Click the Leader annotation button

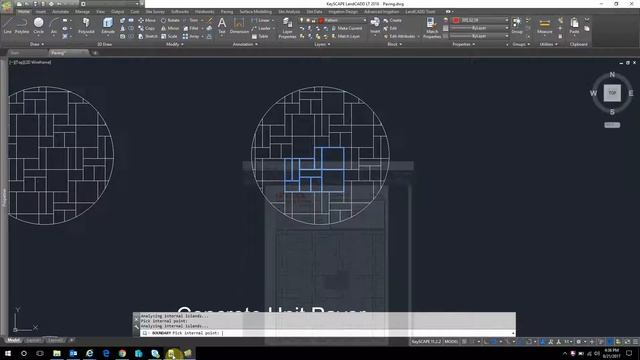pyautogui.click(x=261, y=28)
